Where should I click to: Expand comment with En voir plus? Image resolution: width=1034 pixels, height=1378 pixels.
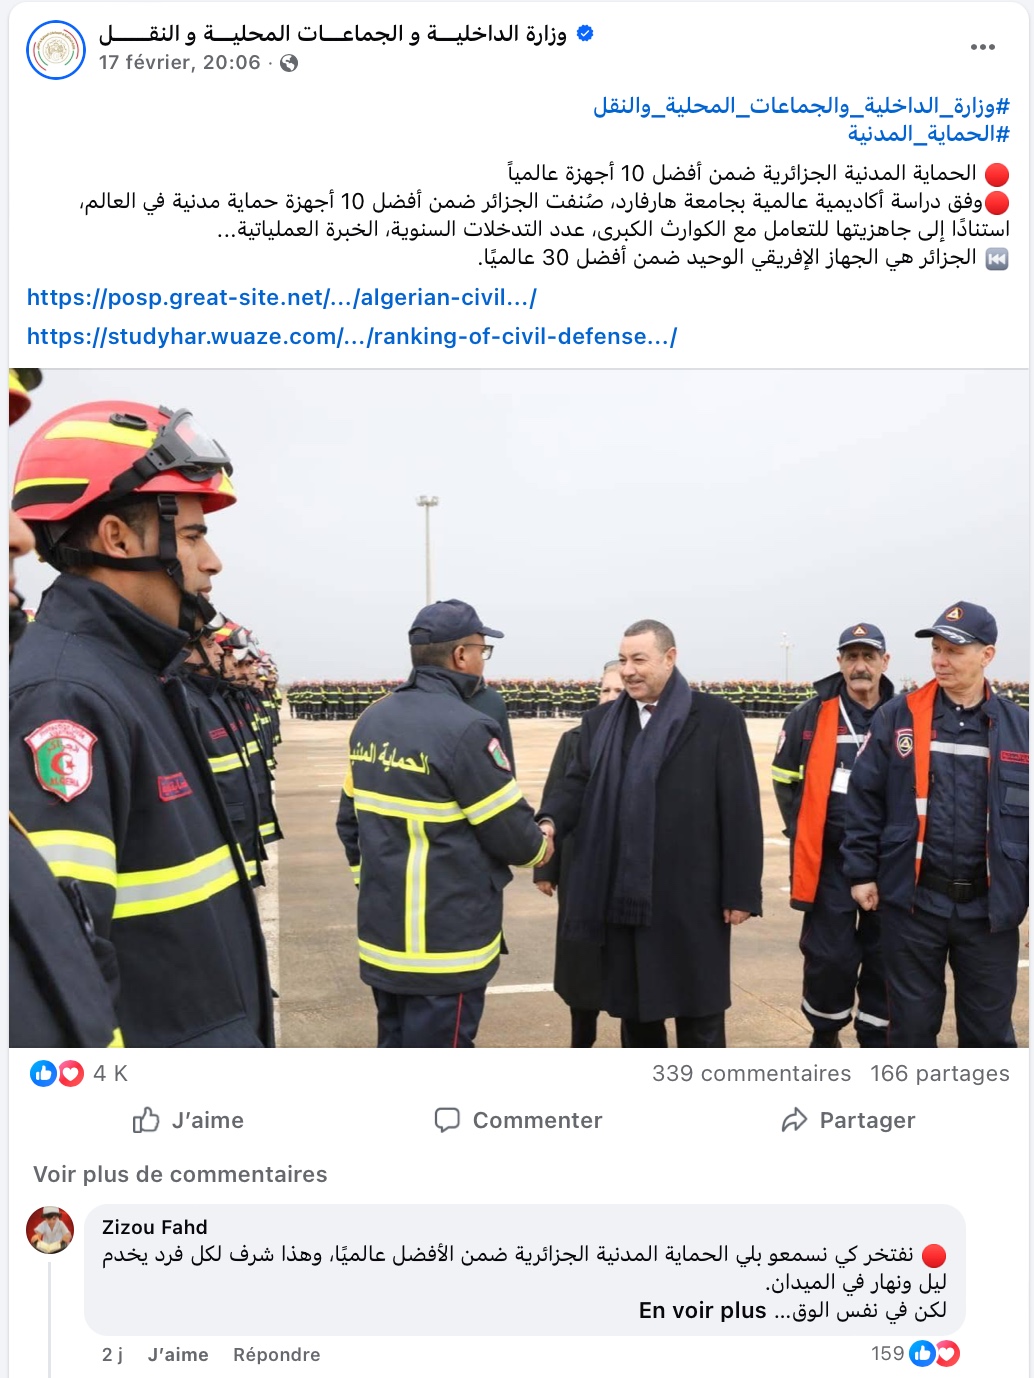point(703,1310)
